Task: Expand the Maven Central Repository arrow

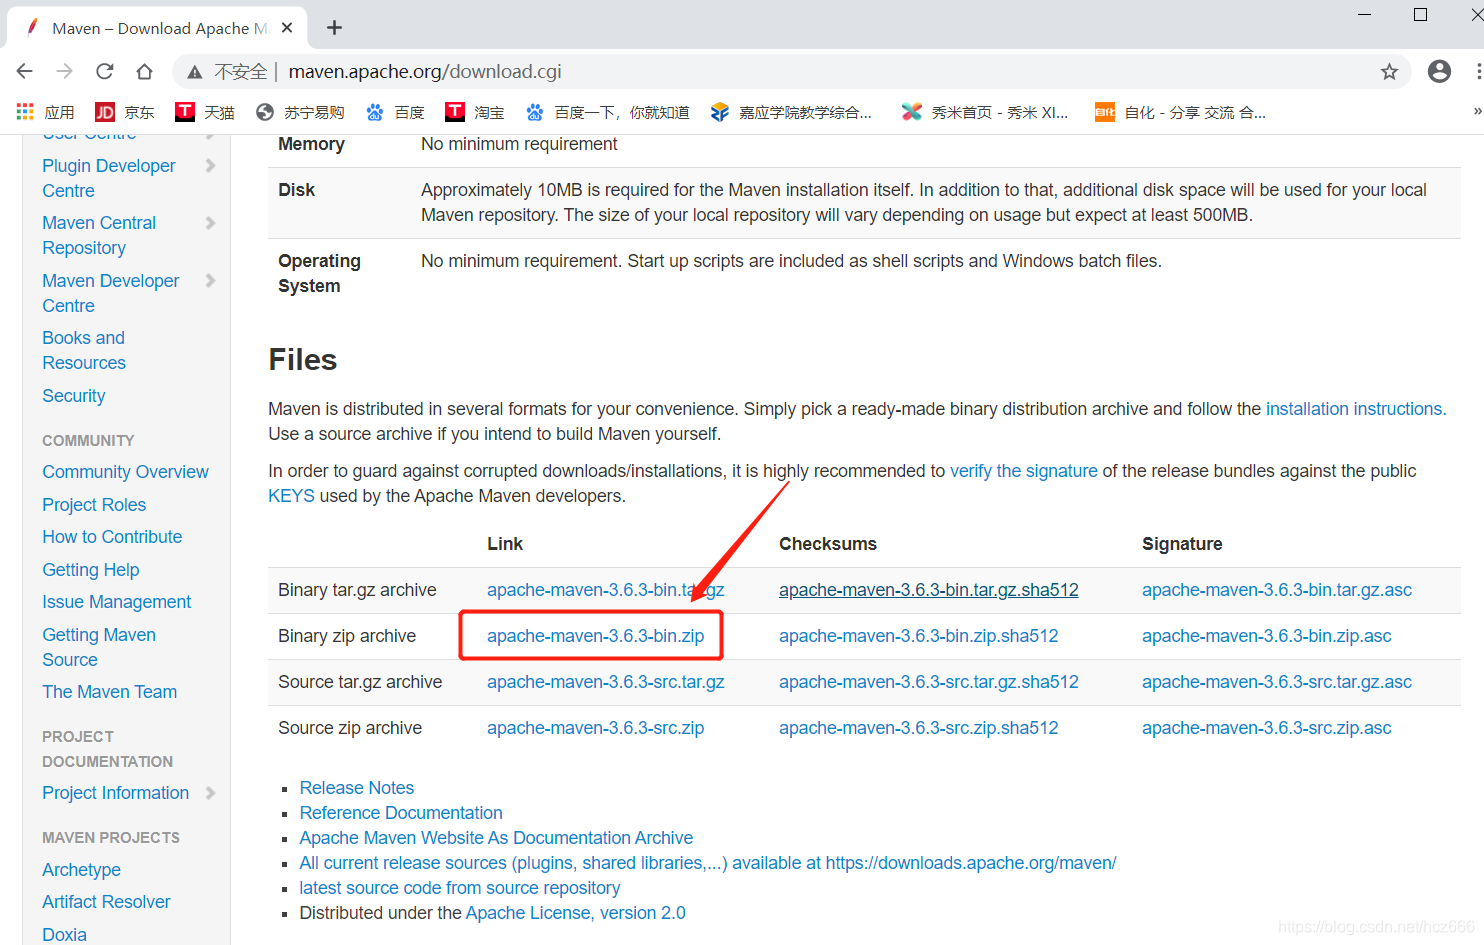Action: tap(210, 223)
